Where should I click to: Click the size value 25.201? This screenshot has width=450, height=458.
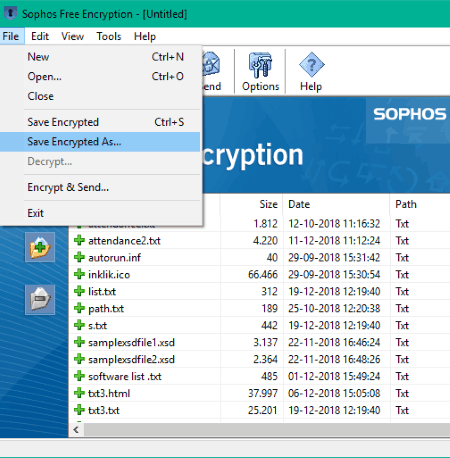263,411
